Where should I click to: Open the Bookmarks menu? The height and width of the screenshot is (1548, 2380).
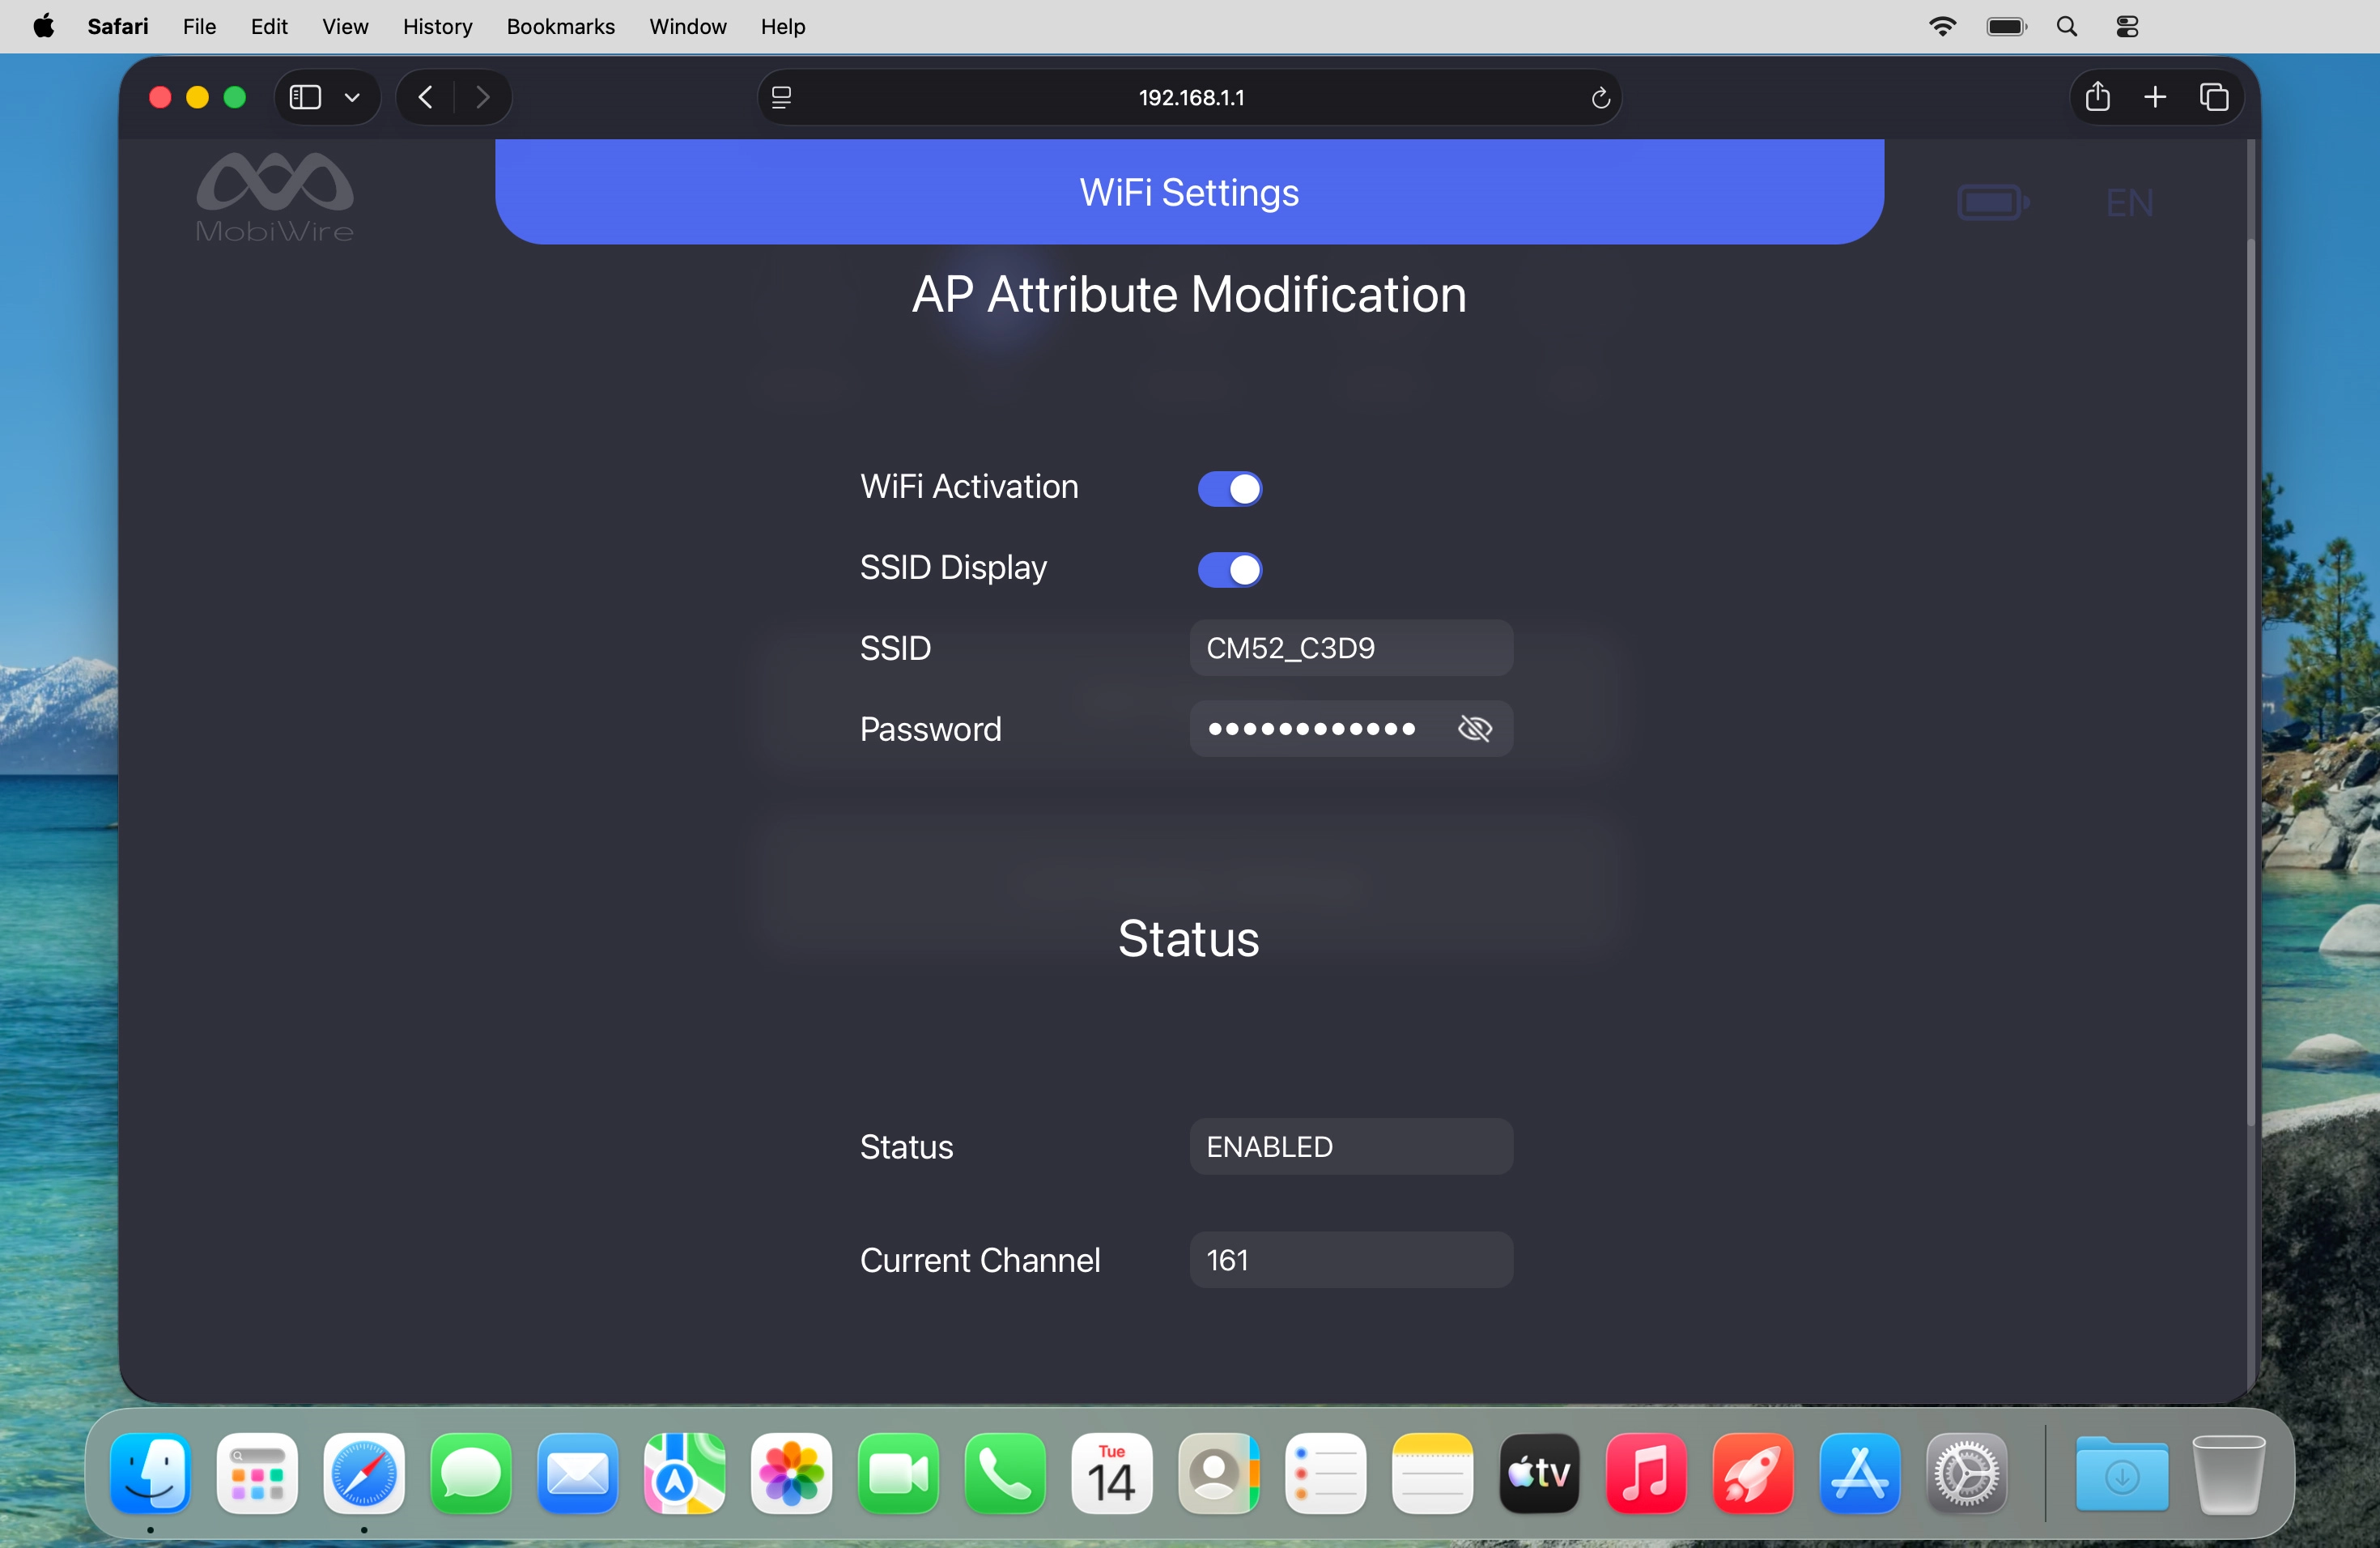click(x=560, y=26)
